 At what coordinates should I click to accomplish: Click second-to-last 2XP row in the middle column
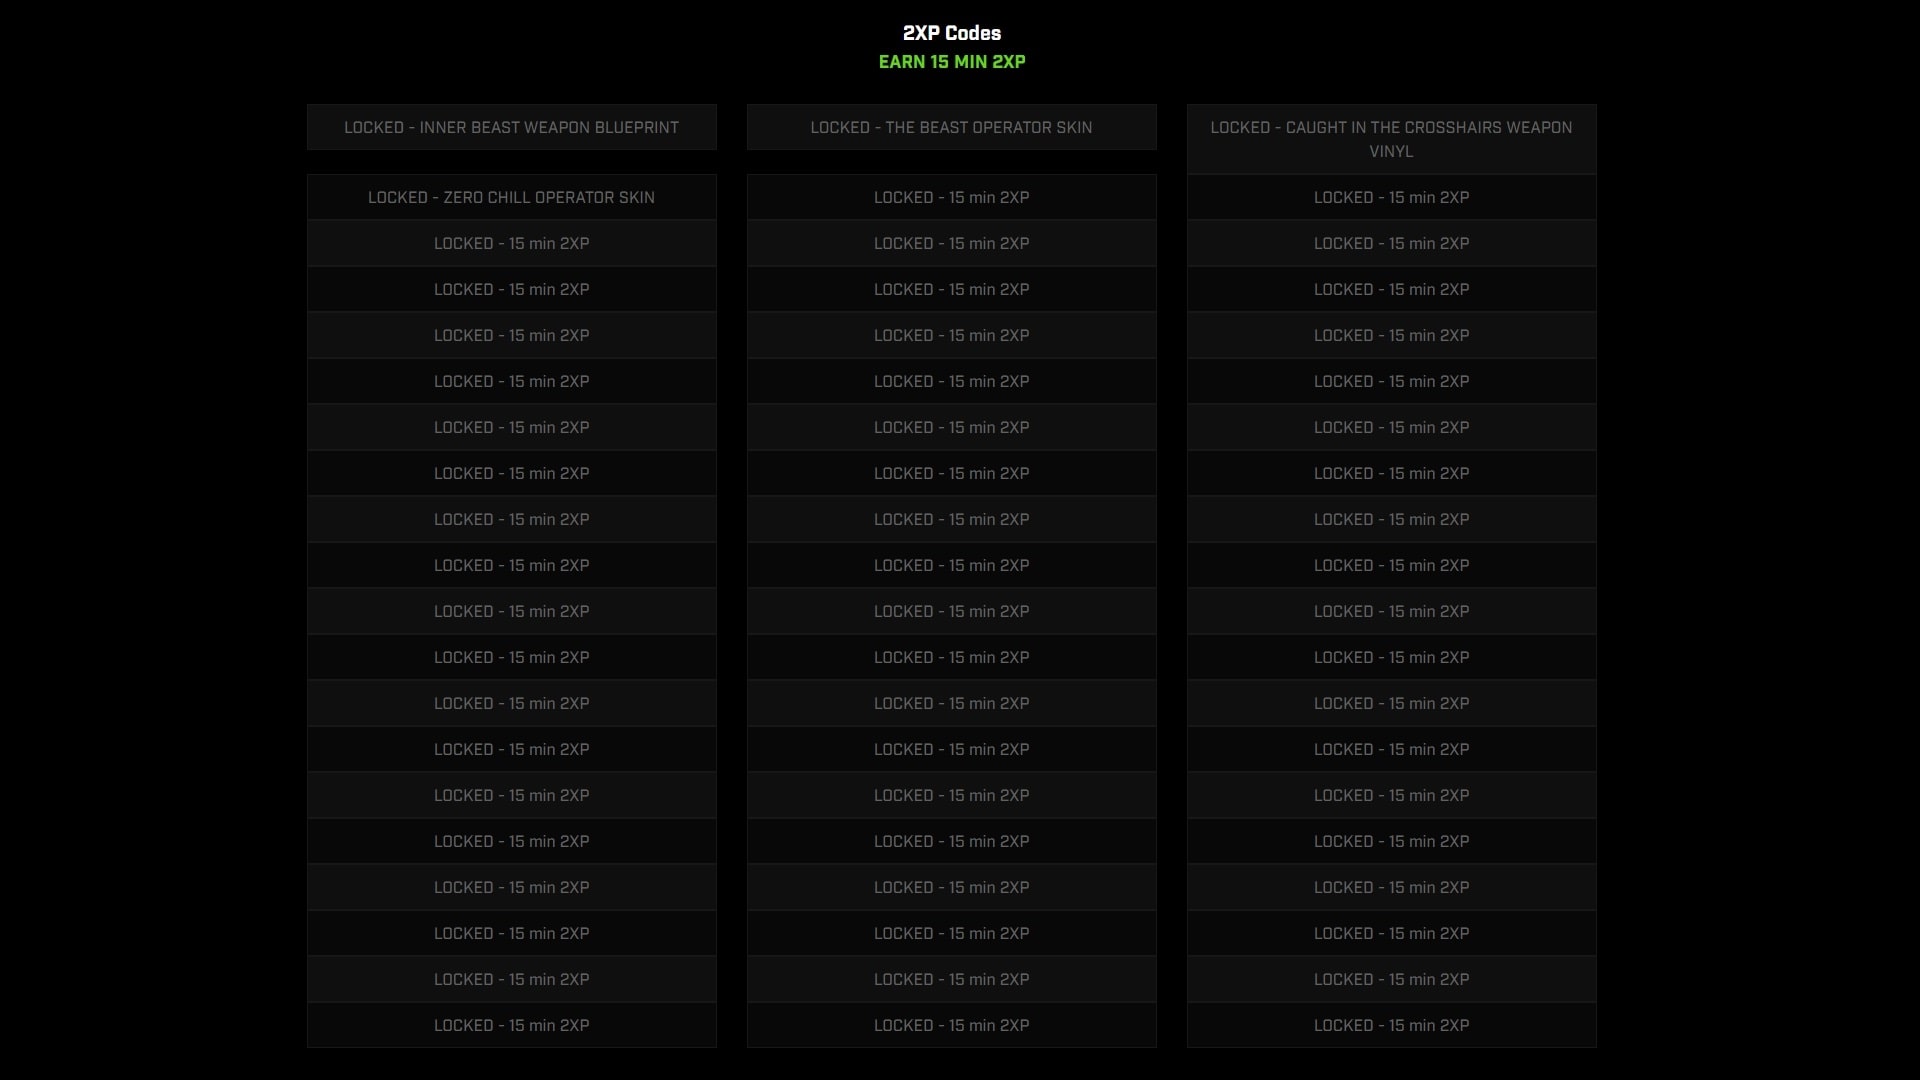coord(951,979)
